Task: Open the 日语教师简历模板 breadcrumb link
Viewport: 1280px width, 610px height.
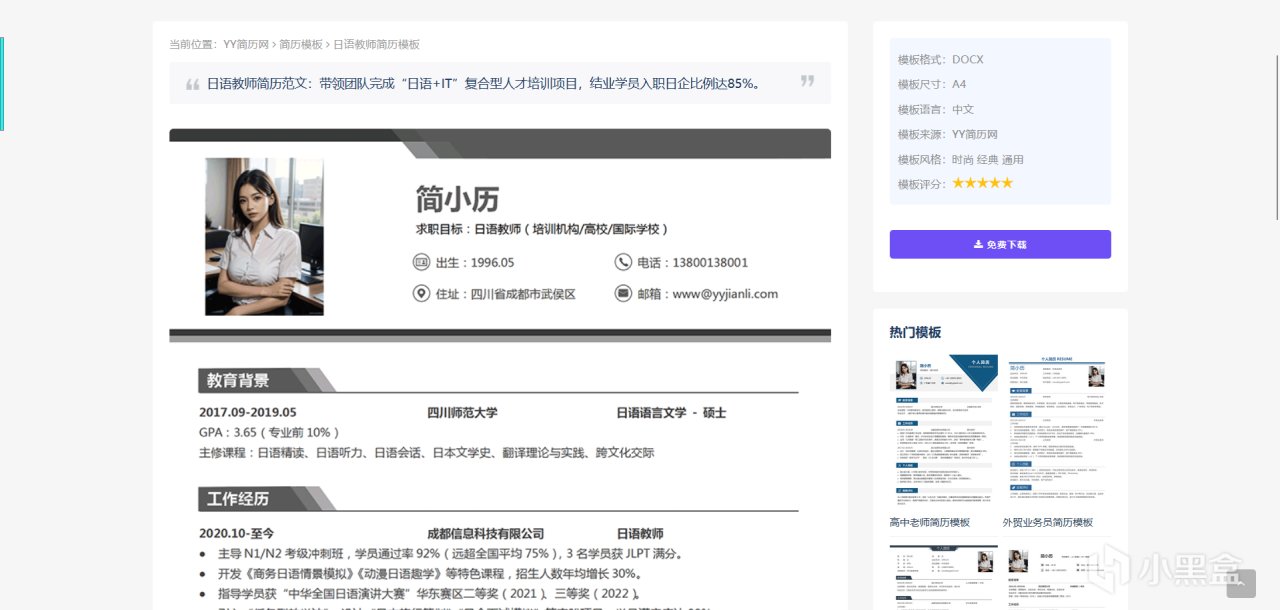Action: (376, 44)
